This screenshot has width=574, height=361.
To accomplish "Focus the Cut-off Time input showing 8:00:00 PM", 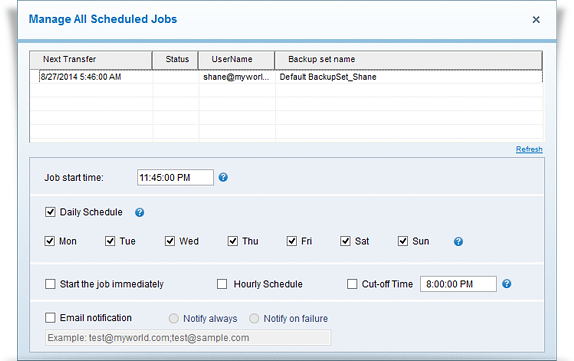I will coord(458,284).
